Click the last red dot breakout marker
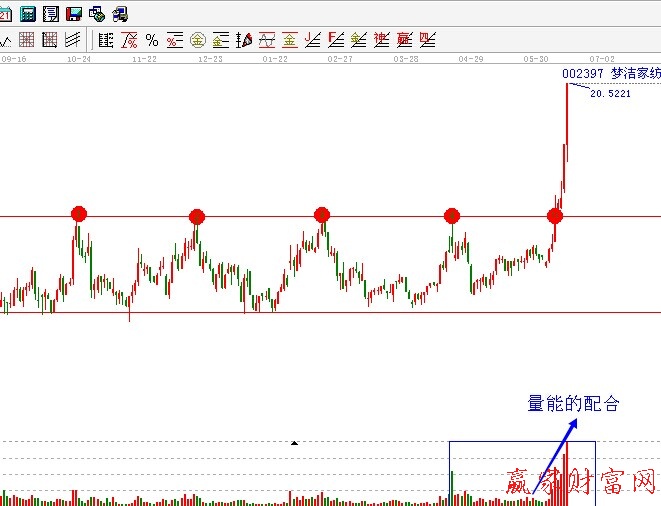The image size is (661, 506). click(x=555, y=216)
